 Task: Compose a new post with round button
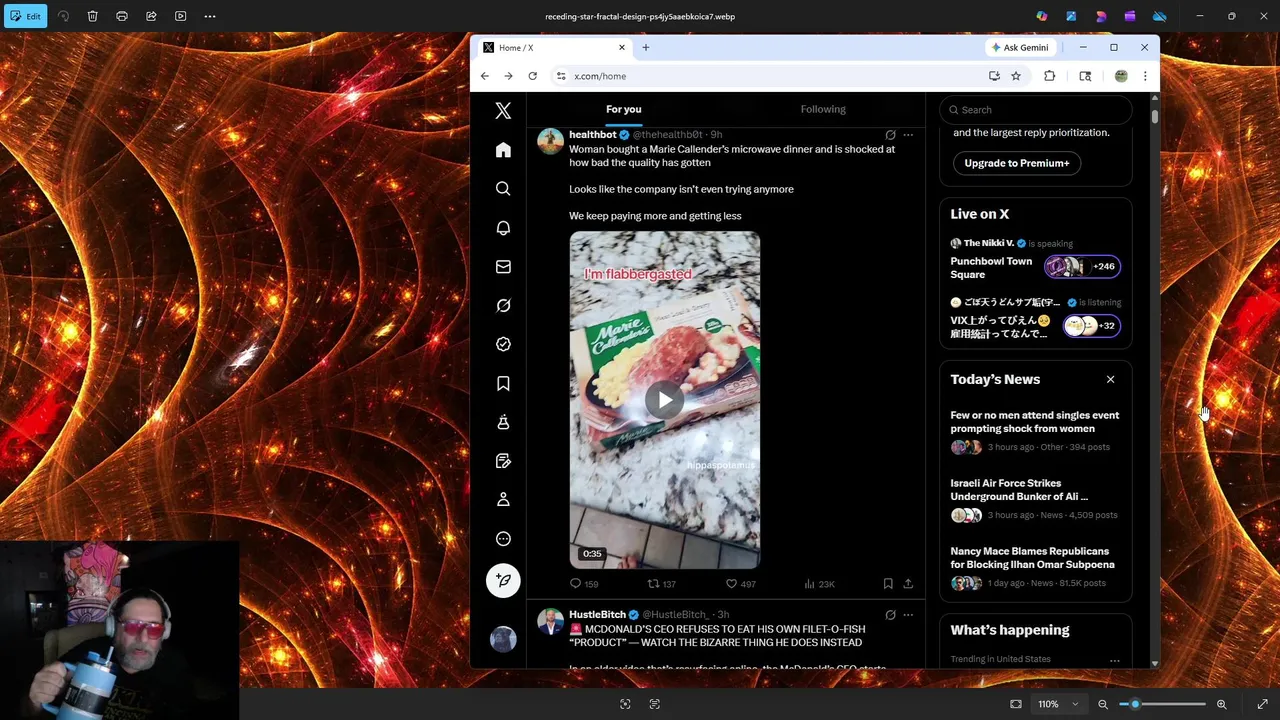[503, 580]
